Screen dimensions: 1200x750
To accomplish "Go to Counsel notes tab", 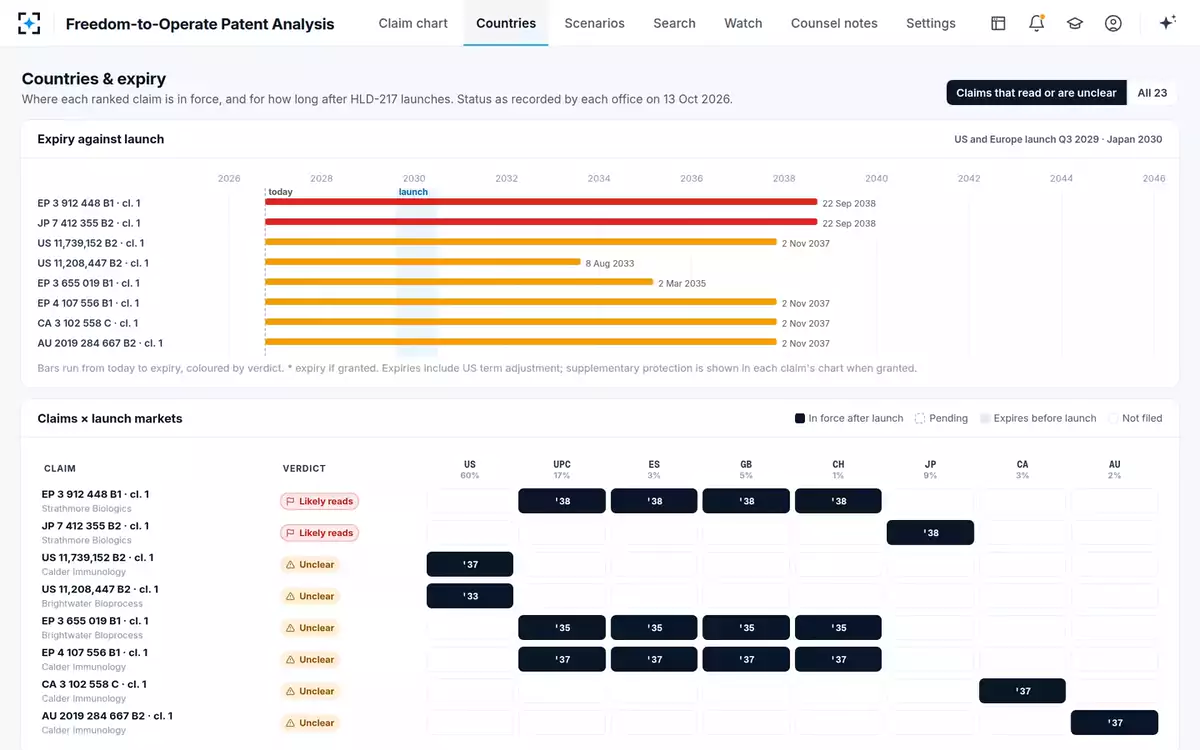I will tap(834, 23).
